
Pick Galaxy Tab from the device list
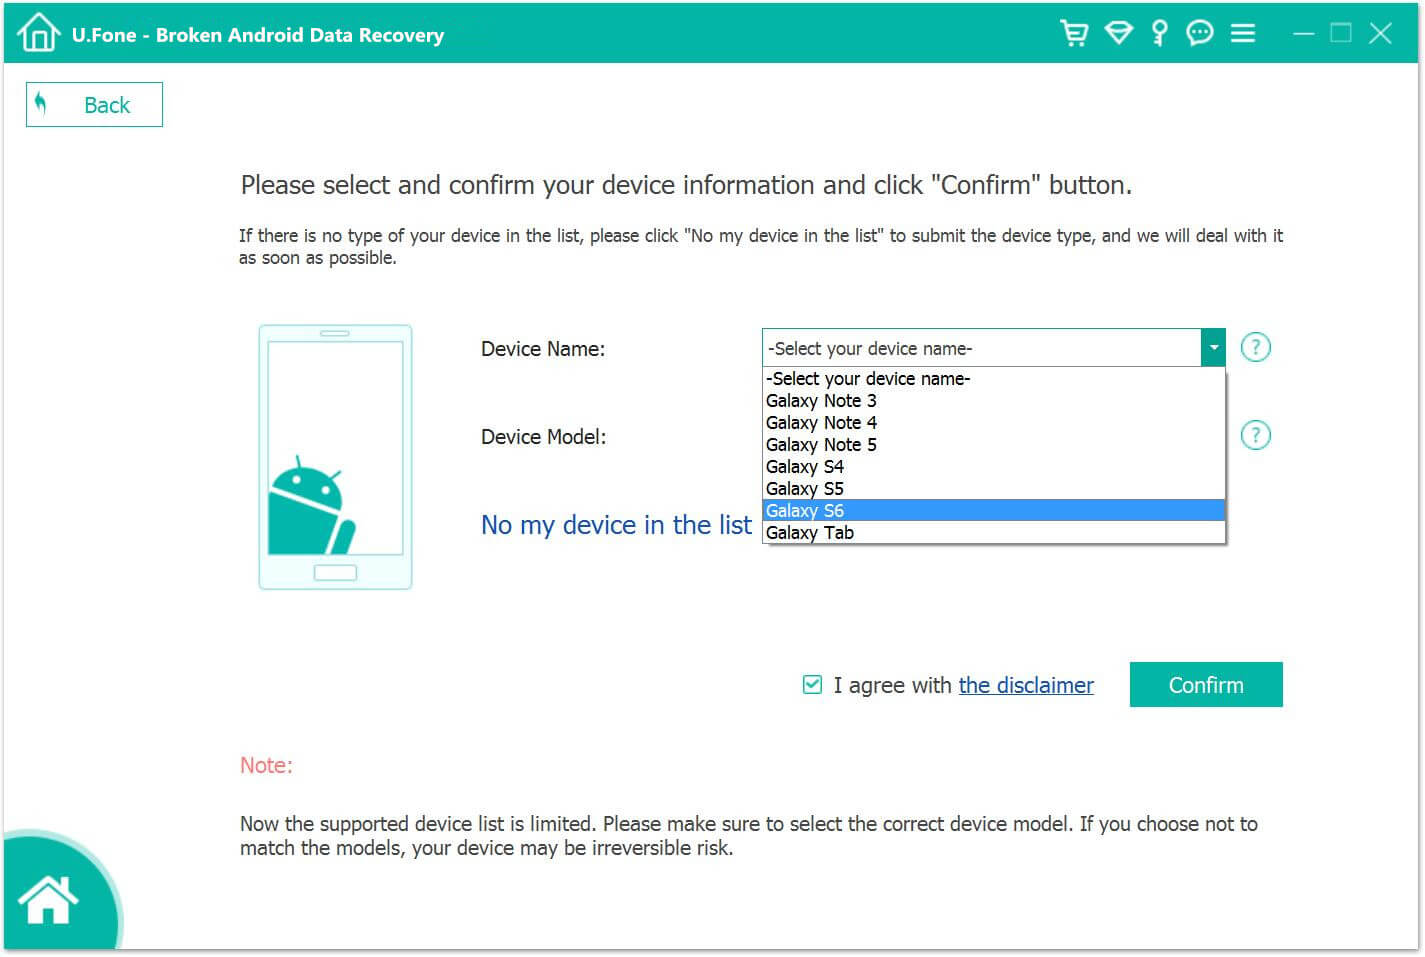tap(810, 533)
